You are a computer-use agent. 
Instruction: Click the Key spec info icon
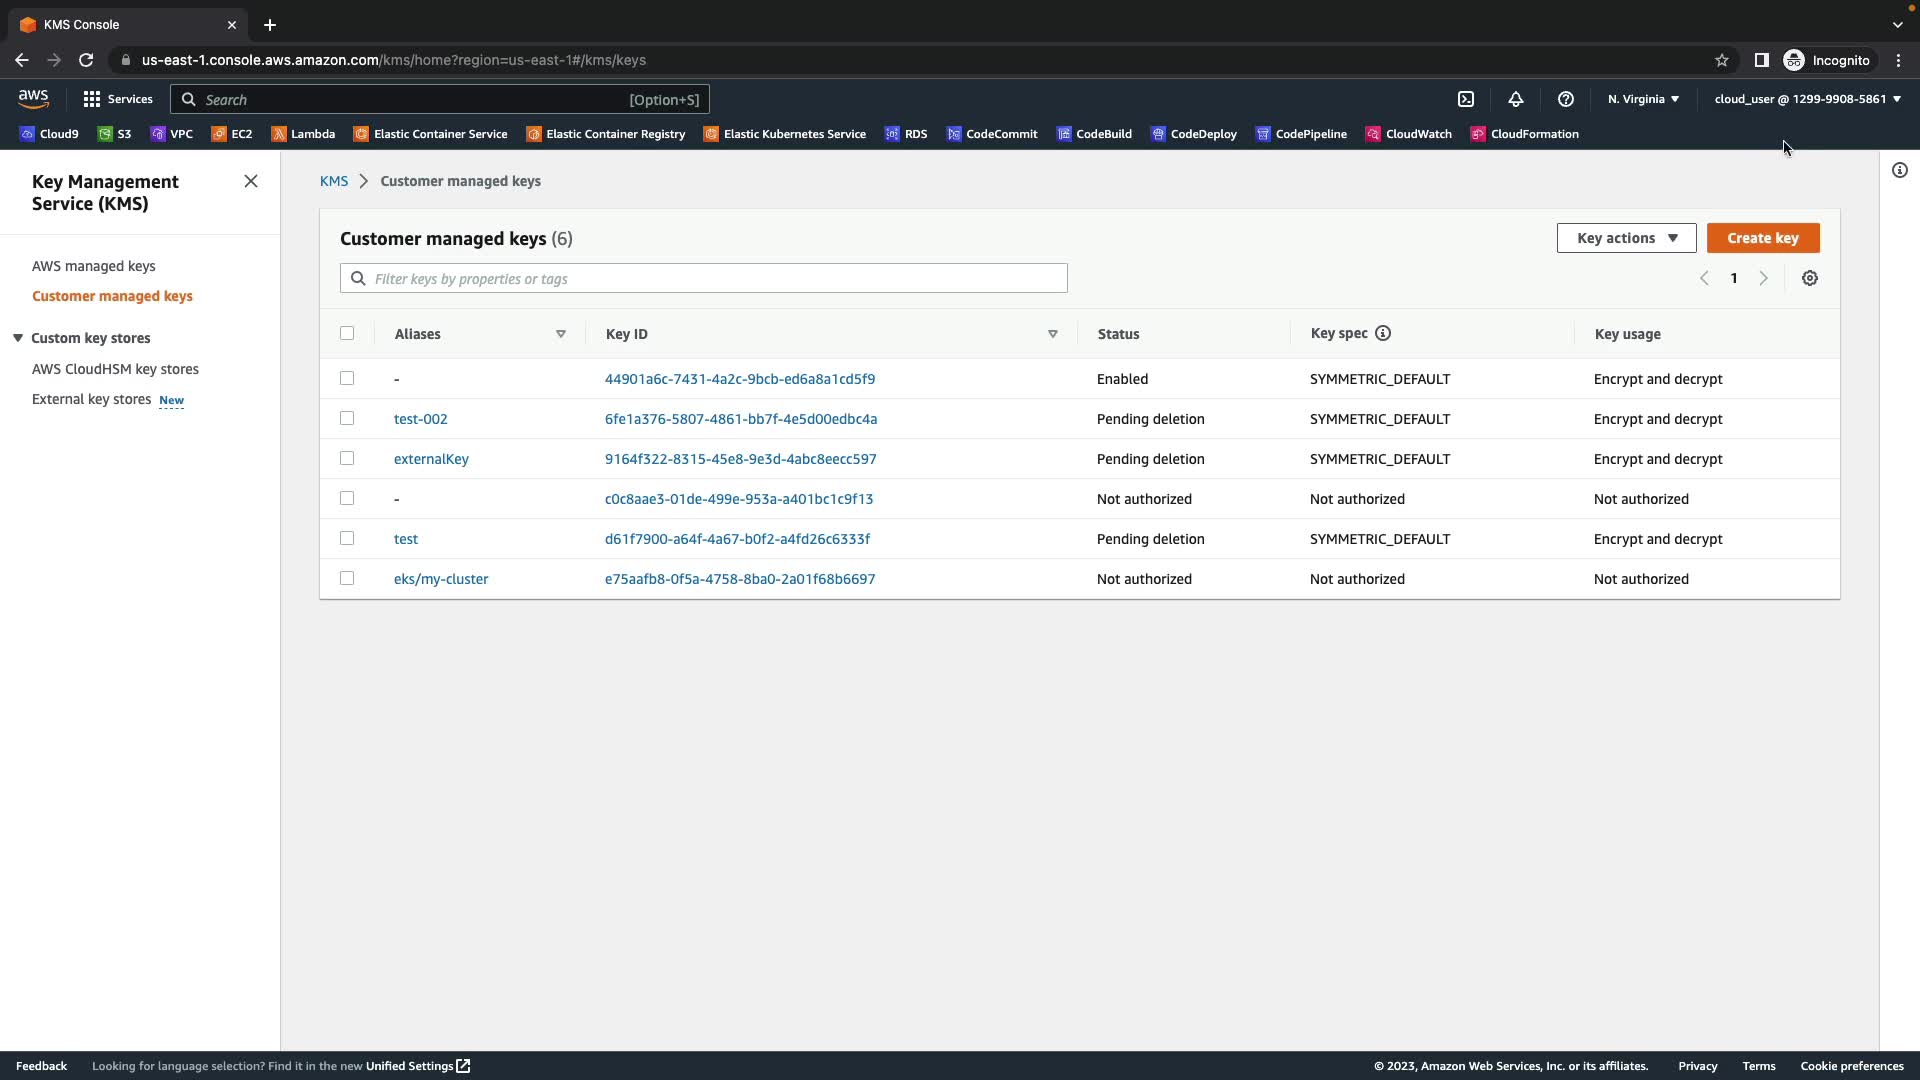[1382, 333]
